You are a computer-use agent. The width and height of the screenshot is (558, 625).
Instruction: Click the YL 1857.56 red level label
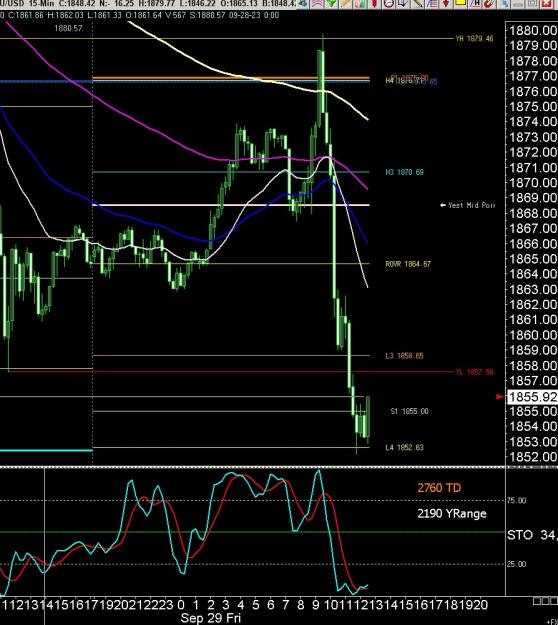point(474,372)
